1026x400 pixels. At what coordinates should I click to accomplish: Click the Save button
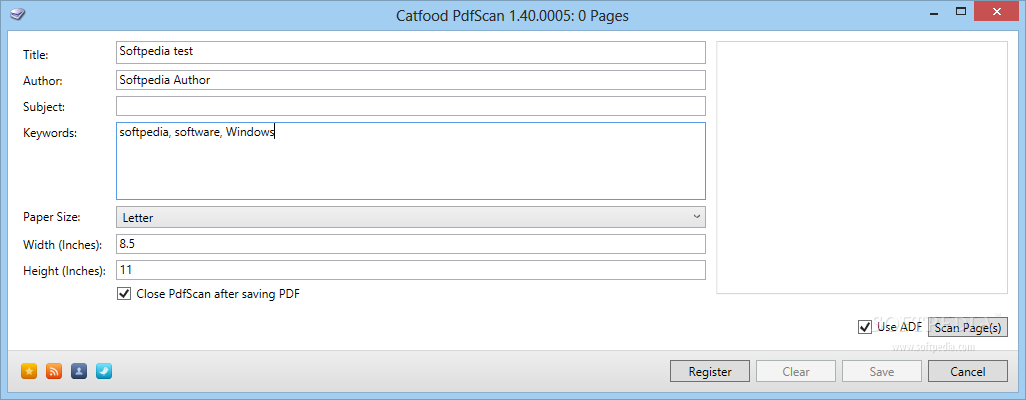(x=881, y=371)
